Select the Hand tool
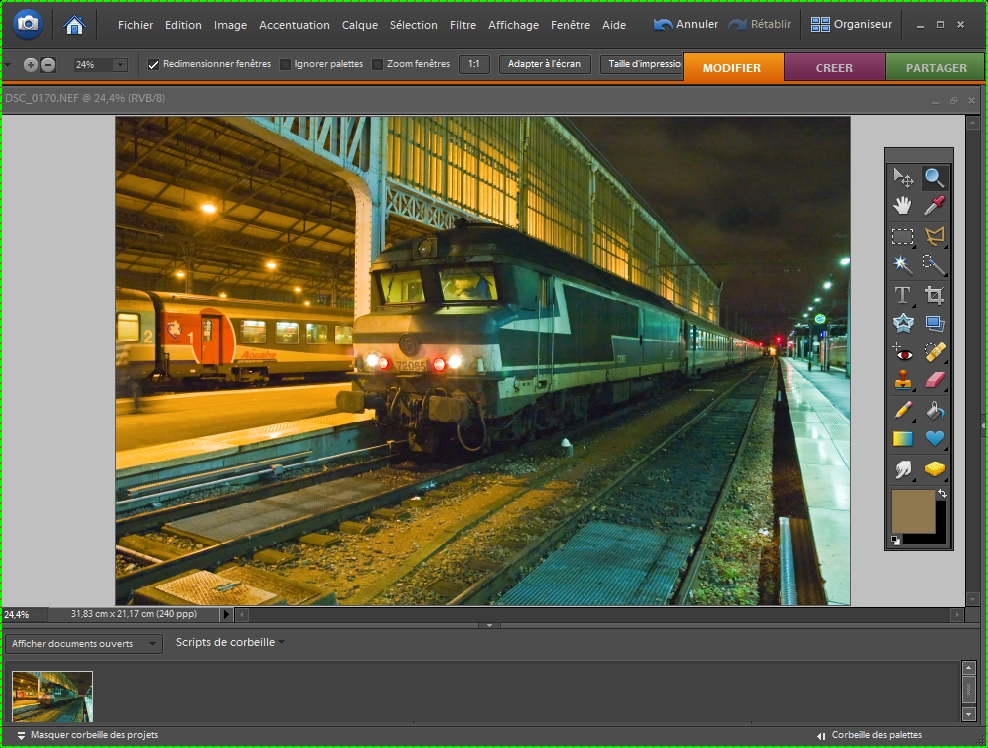988x748 pixels. [x=902, y=206]
